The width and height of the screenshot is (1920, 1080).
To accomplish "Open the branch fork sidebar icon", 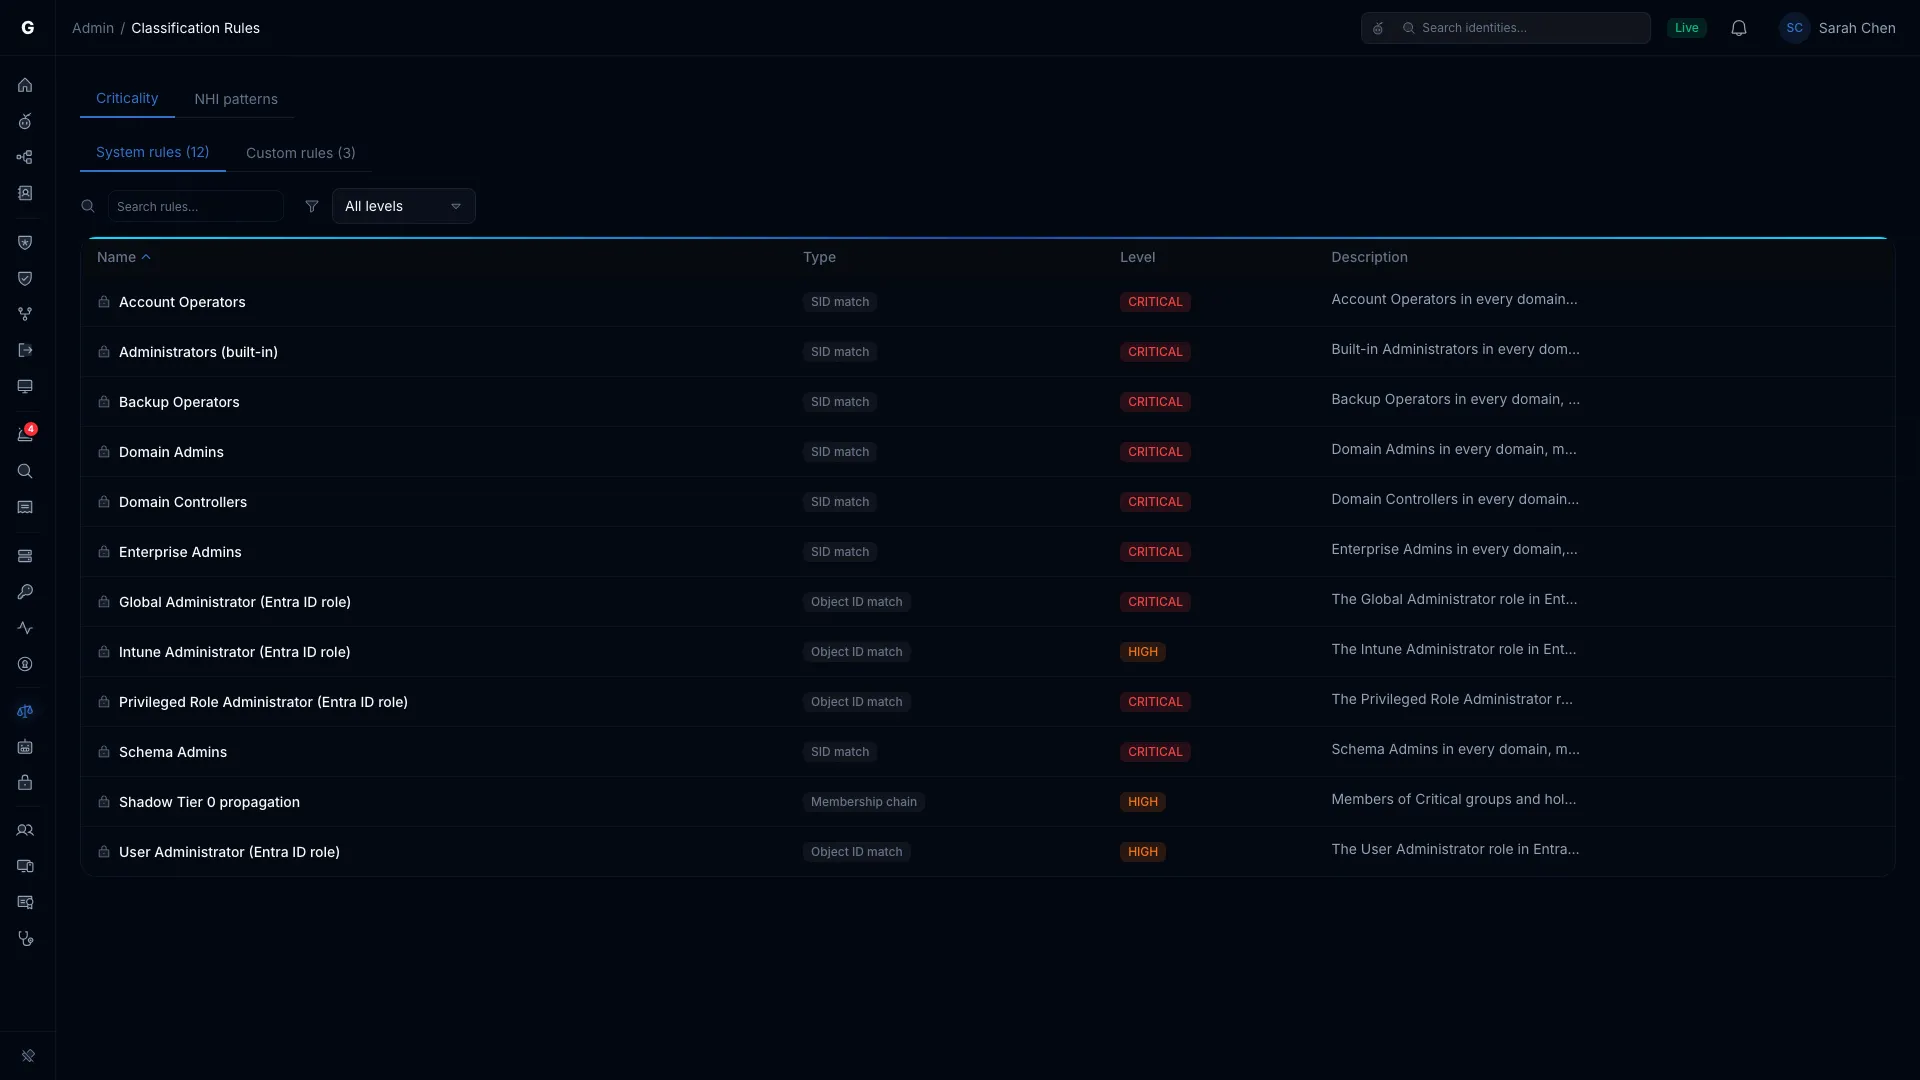I will point(25,314).
